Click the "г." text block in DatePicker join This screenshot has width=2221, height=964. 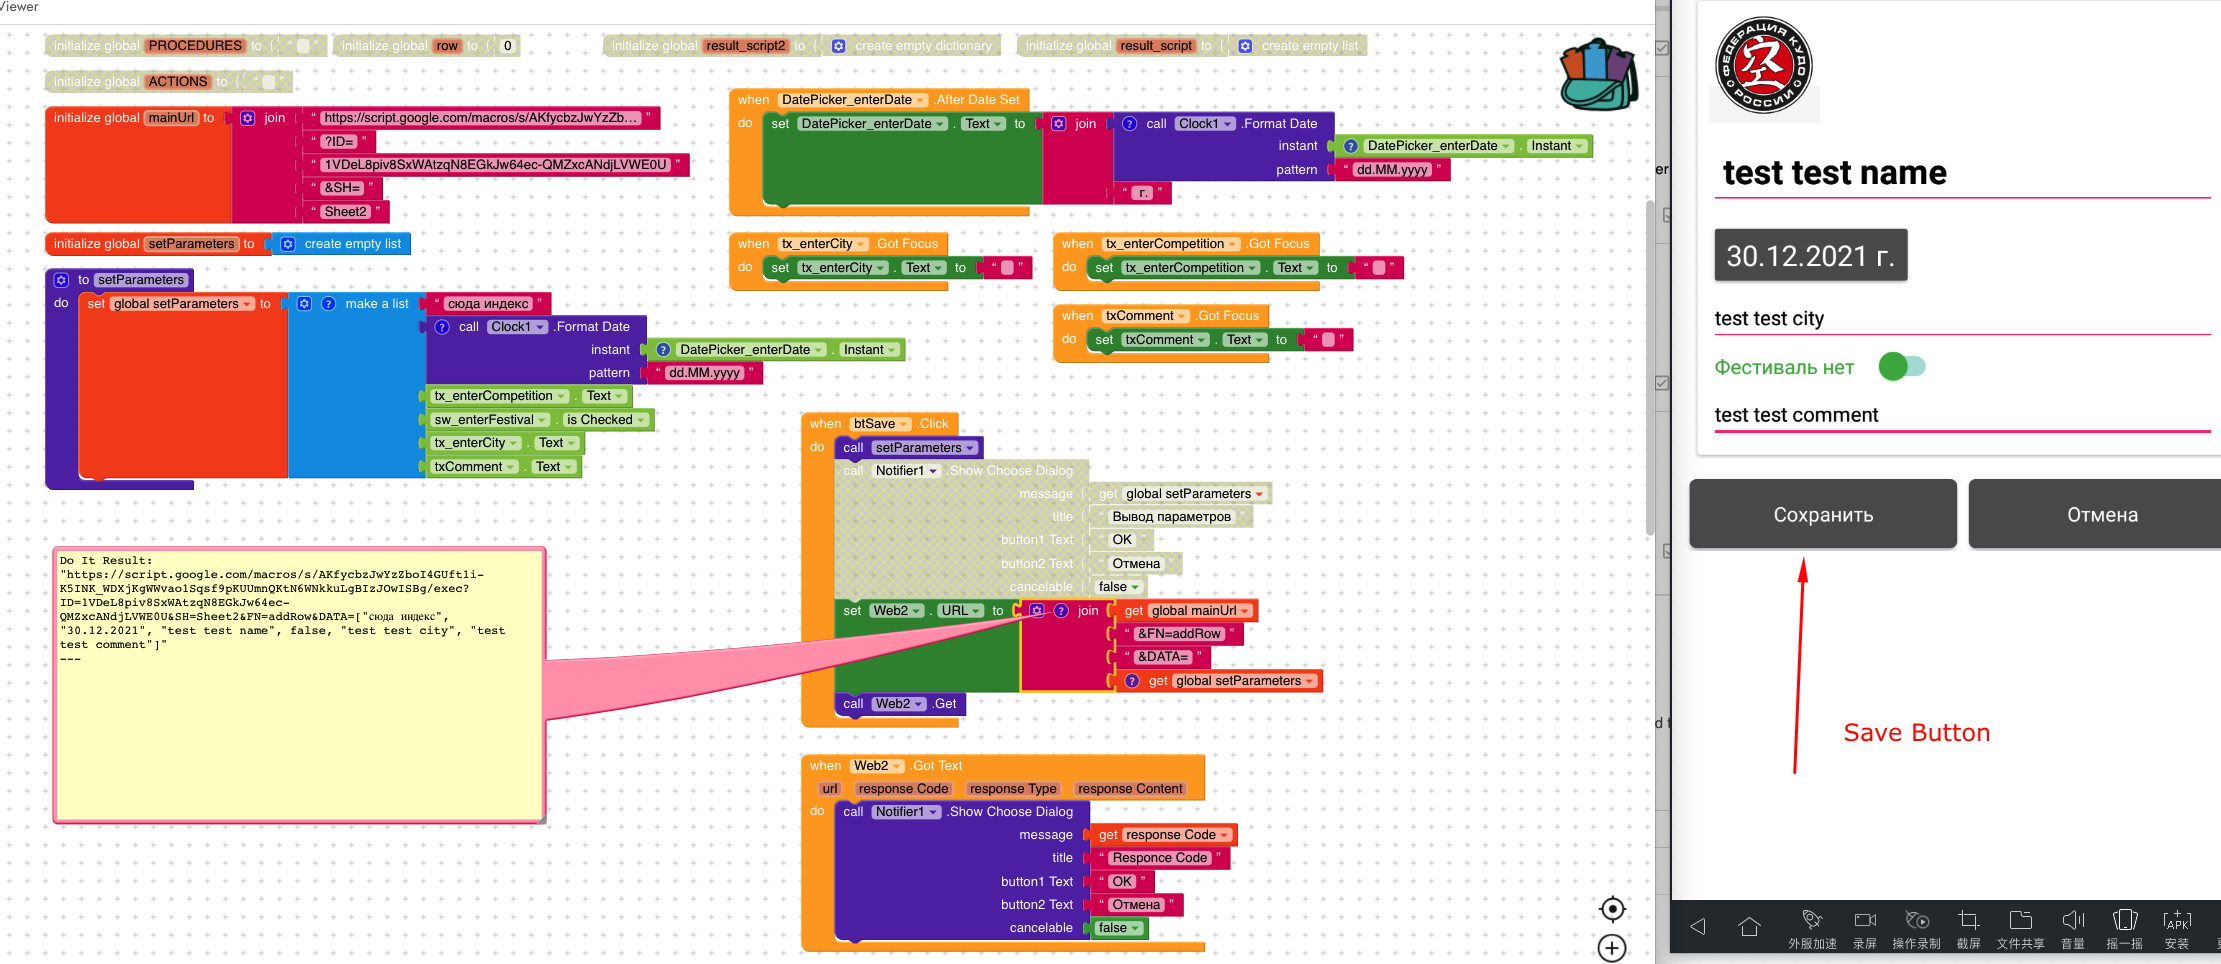click(1142, 193)
